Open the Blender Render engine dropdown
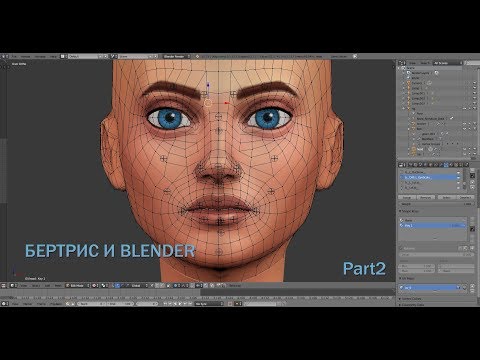The width and height of the screenshot is (480, 360). tap(177, 57)
